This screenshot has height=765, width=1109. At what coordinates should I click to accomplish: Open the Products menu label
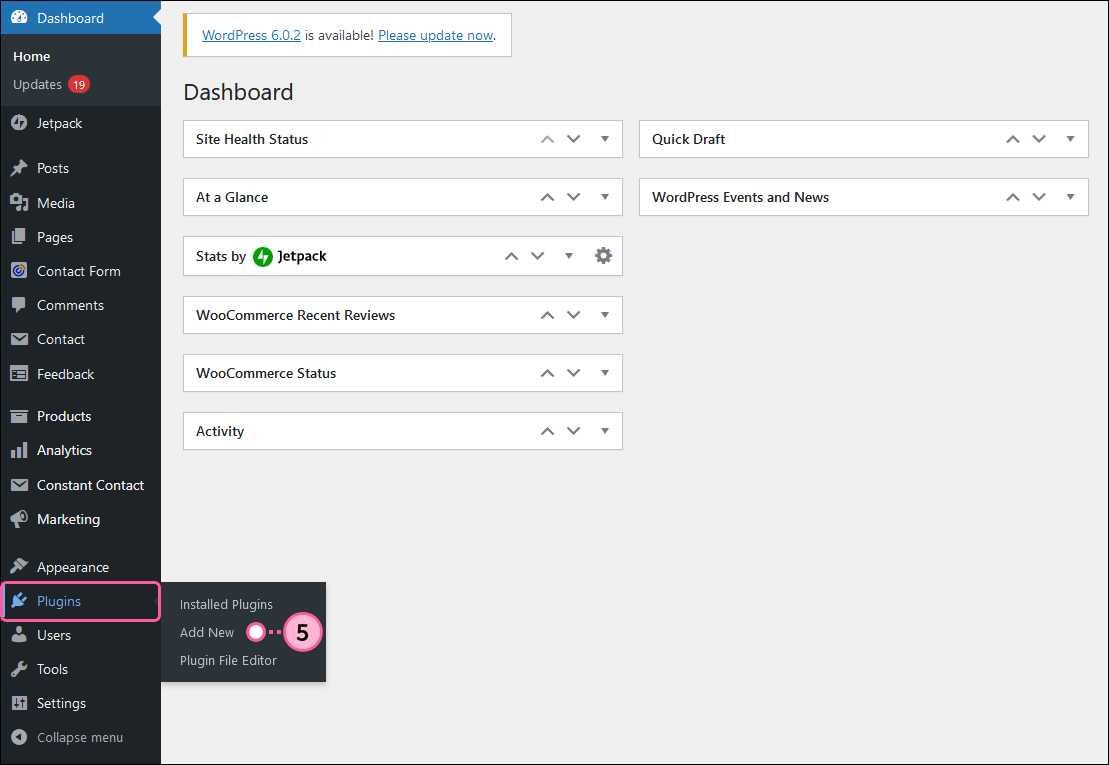pyautogui.click(x=64, y=416)
